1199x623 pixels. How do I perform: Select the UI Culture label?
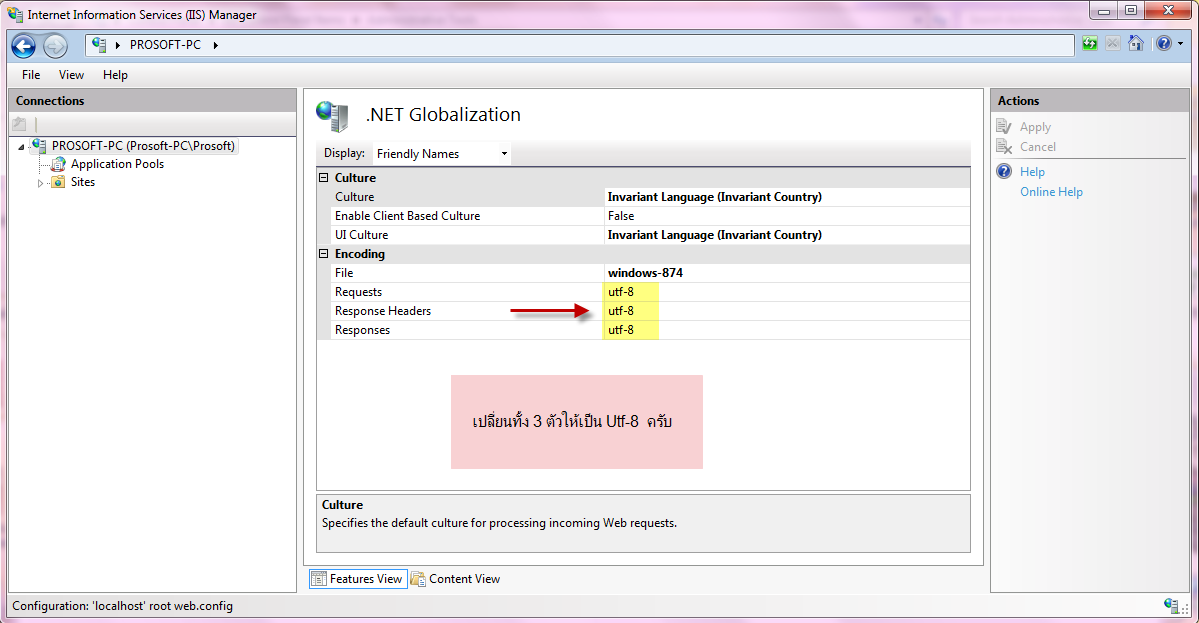(x=361, y=235)
